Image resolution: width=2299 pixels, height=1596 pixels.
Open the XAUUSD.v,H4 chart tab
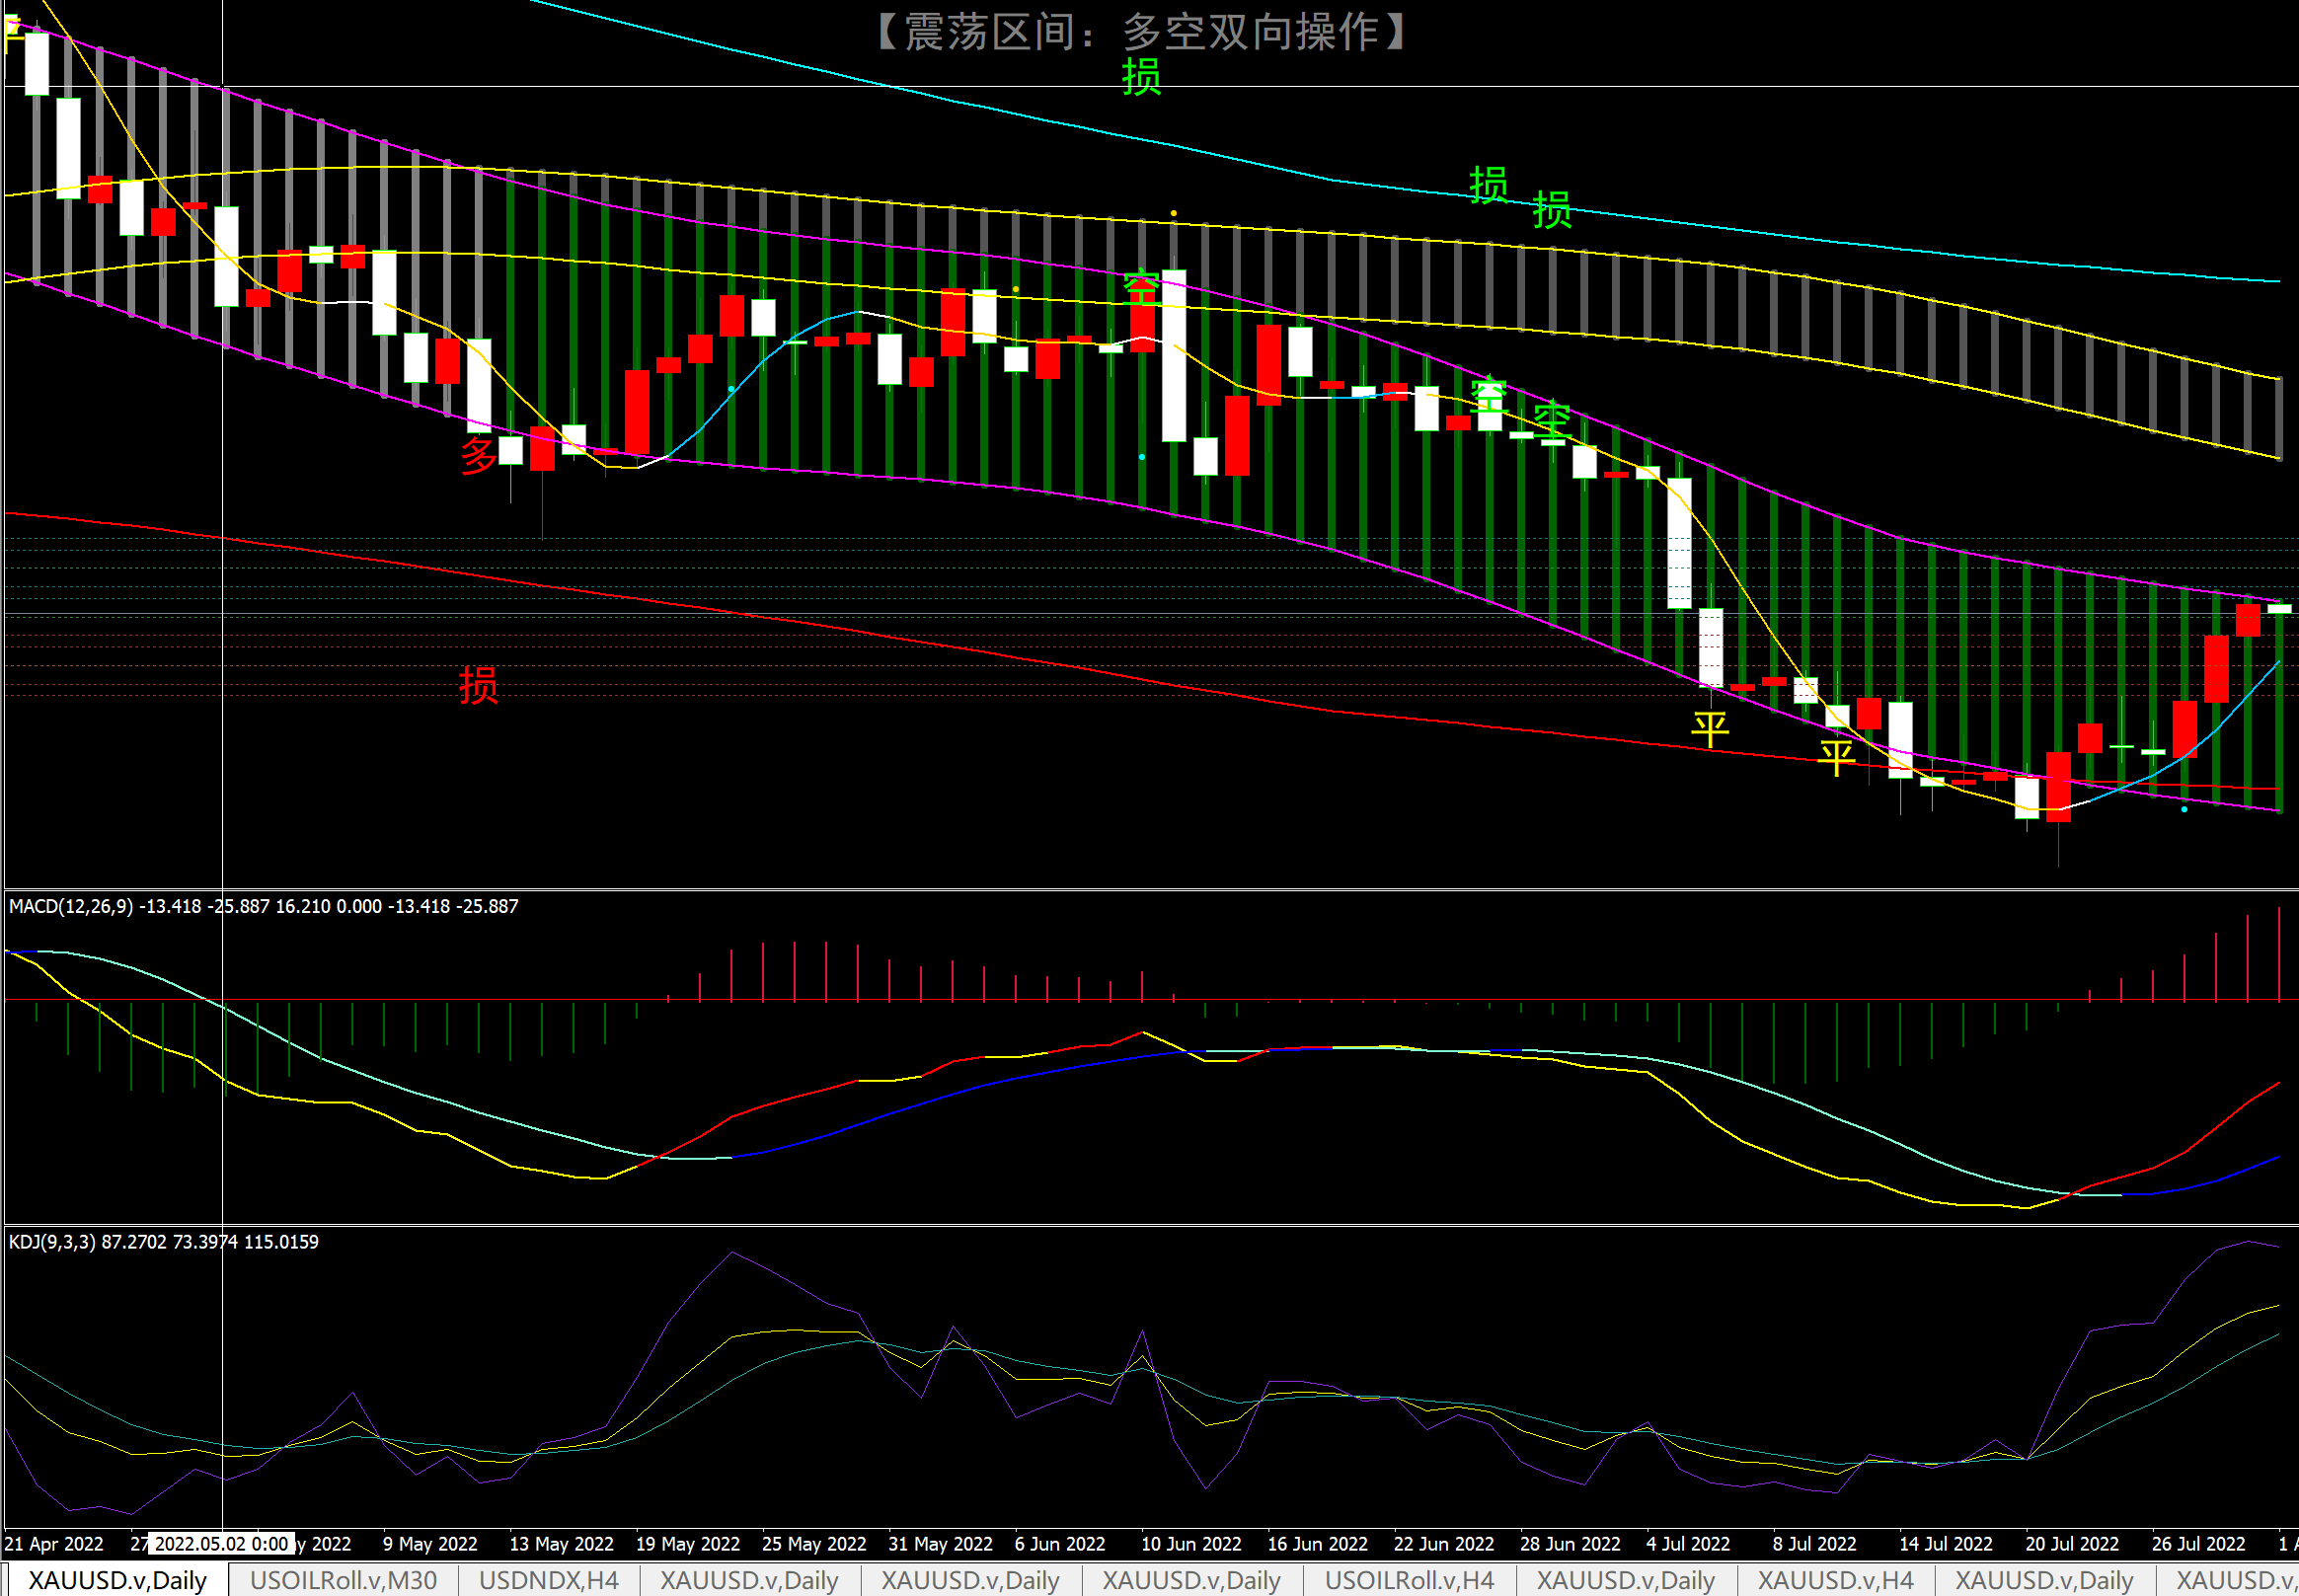[1835, 1580]
